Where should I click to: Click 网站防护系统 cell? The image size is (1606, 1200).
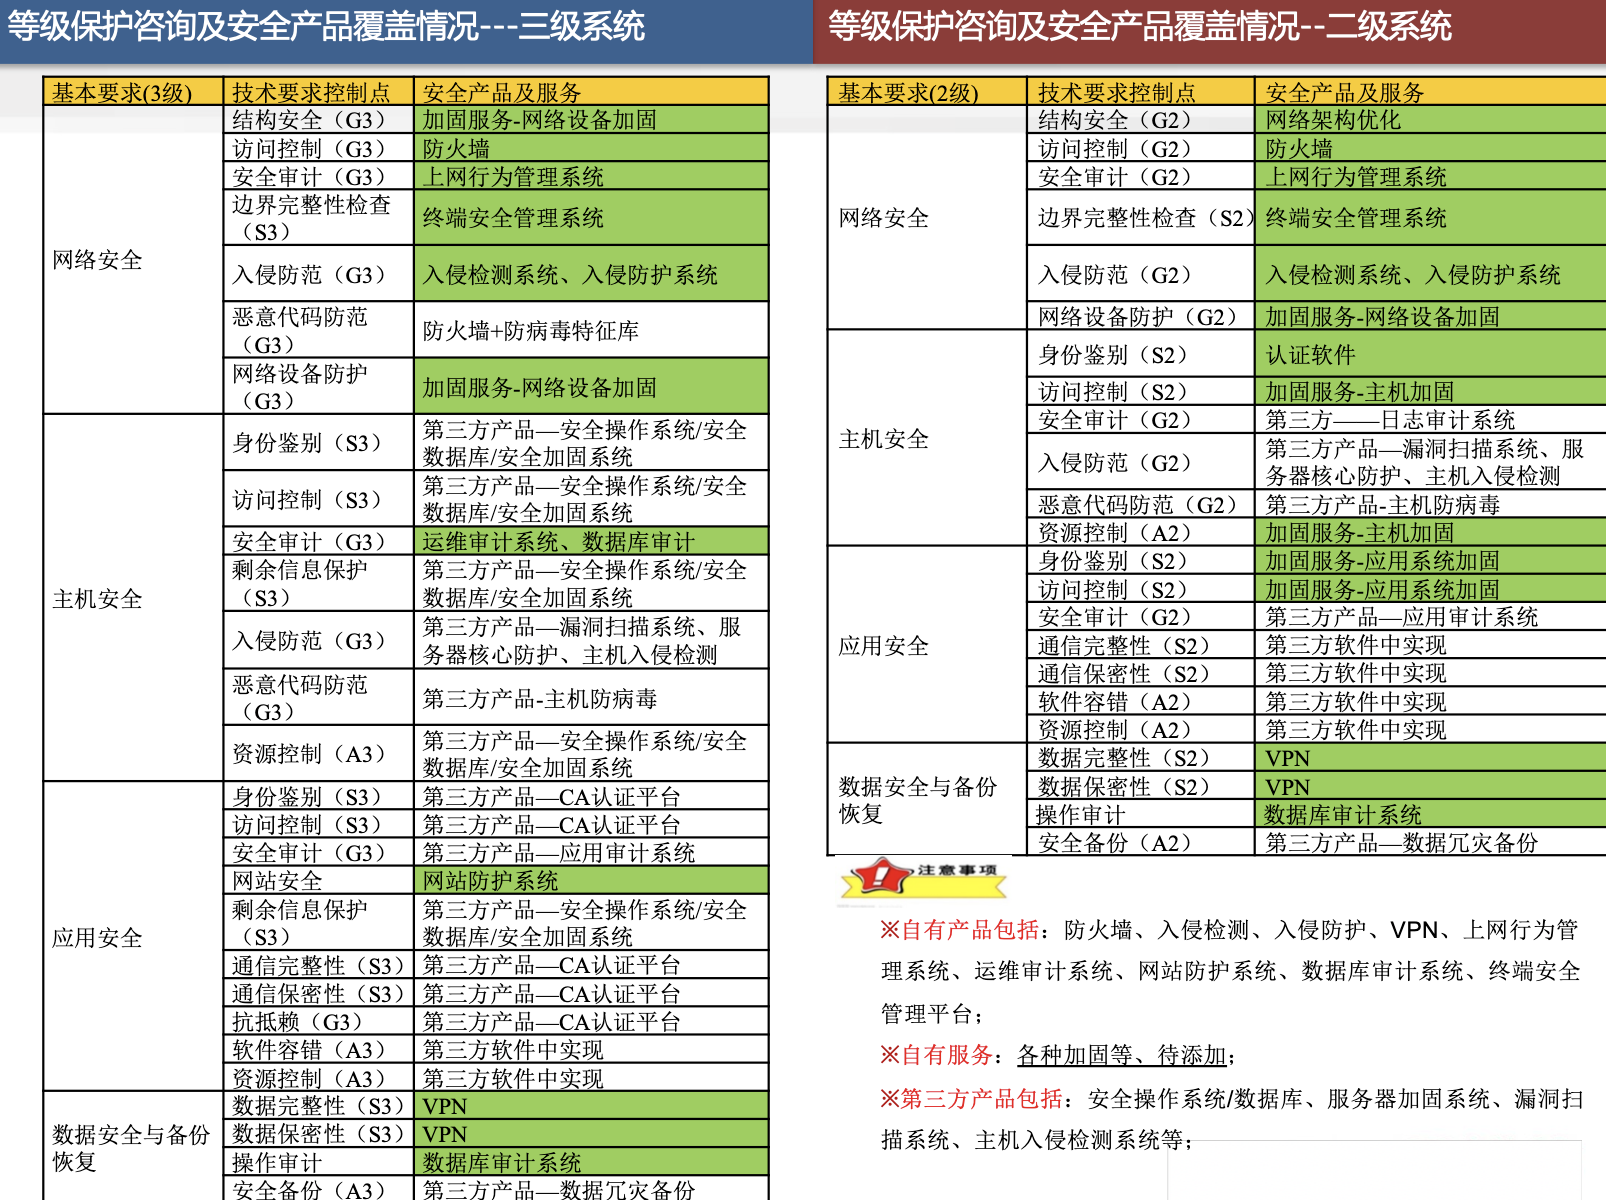tap(591, 881)
